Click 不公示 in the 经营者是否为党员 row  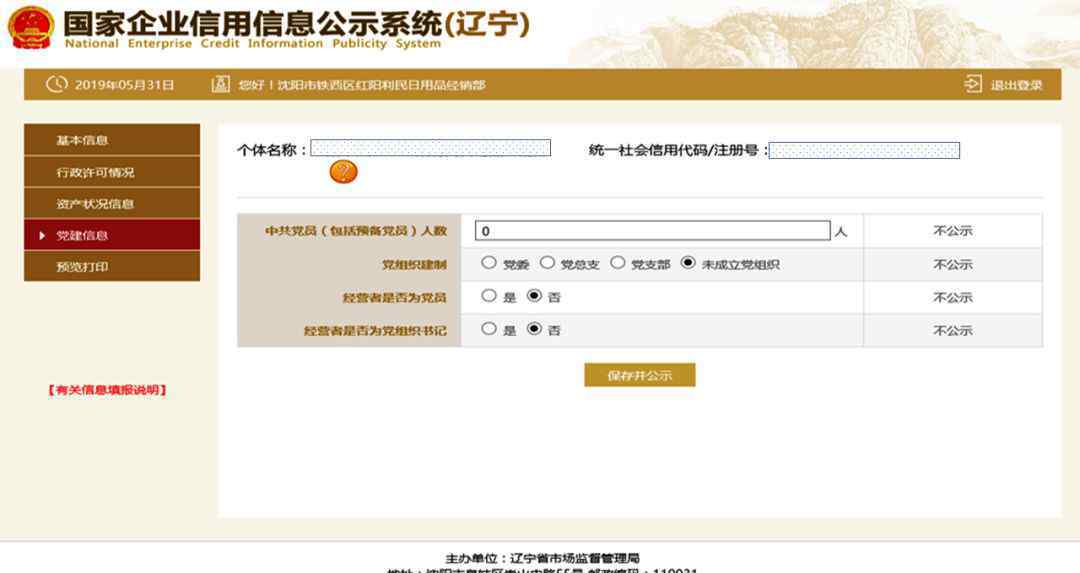(x=953, y=298)
